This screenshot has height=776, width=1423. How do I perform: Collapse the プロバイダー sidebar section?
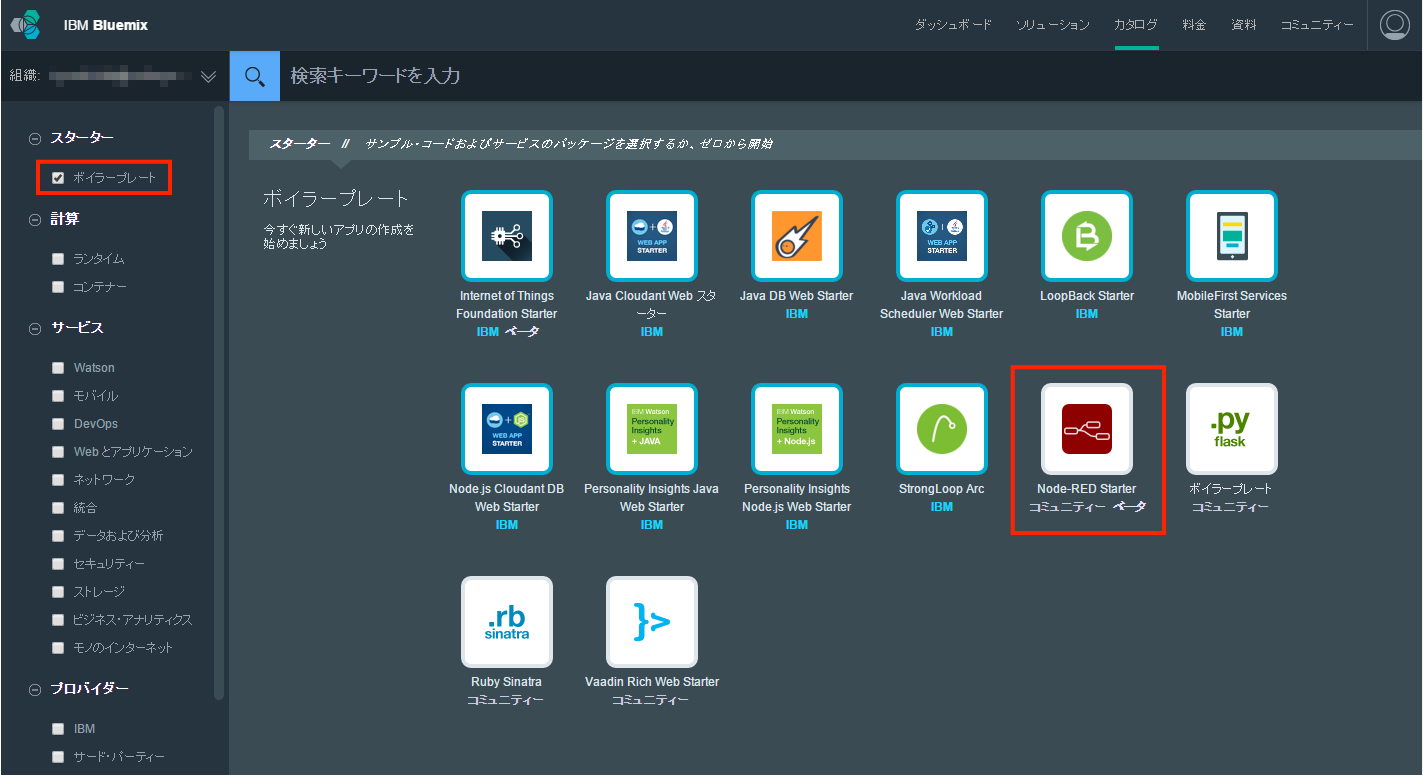pos(36,689)
